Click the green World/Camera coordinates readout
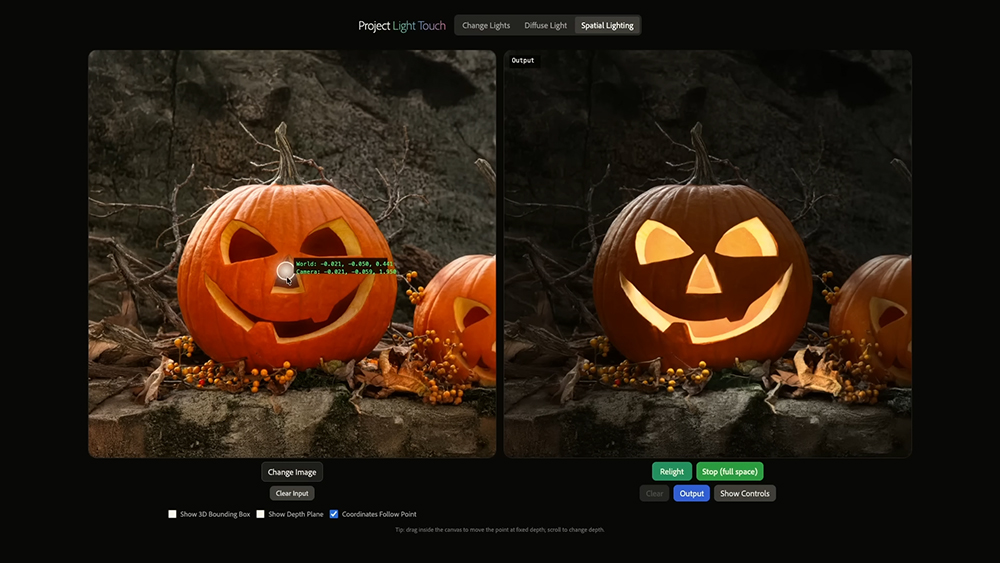 pos(346,267)
